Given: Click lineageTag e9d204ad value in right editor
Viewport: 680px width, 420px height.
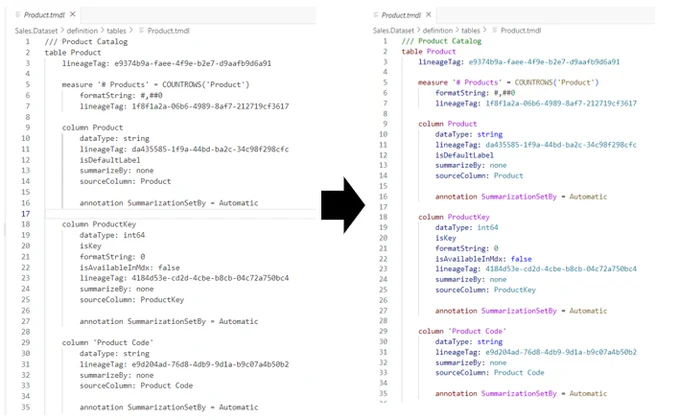Looking at the screenshot, I should (x=561, y=352).
